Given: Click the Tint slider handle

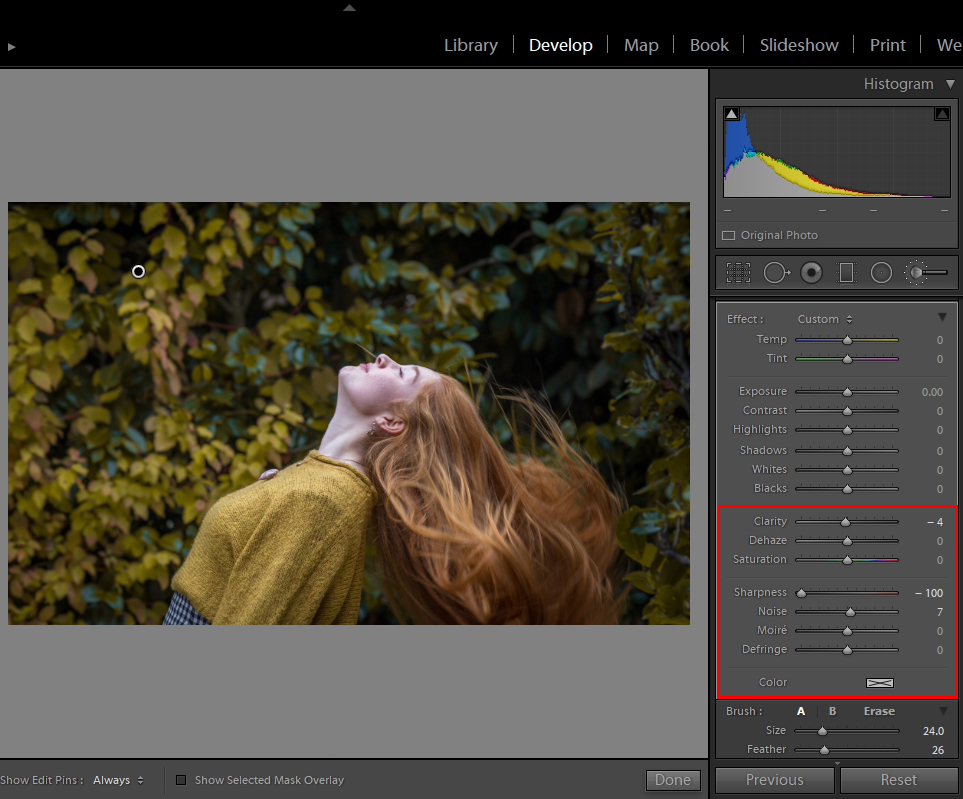Looking at the screenshot, I should [x=848, y=359].
